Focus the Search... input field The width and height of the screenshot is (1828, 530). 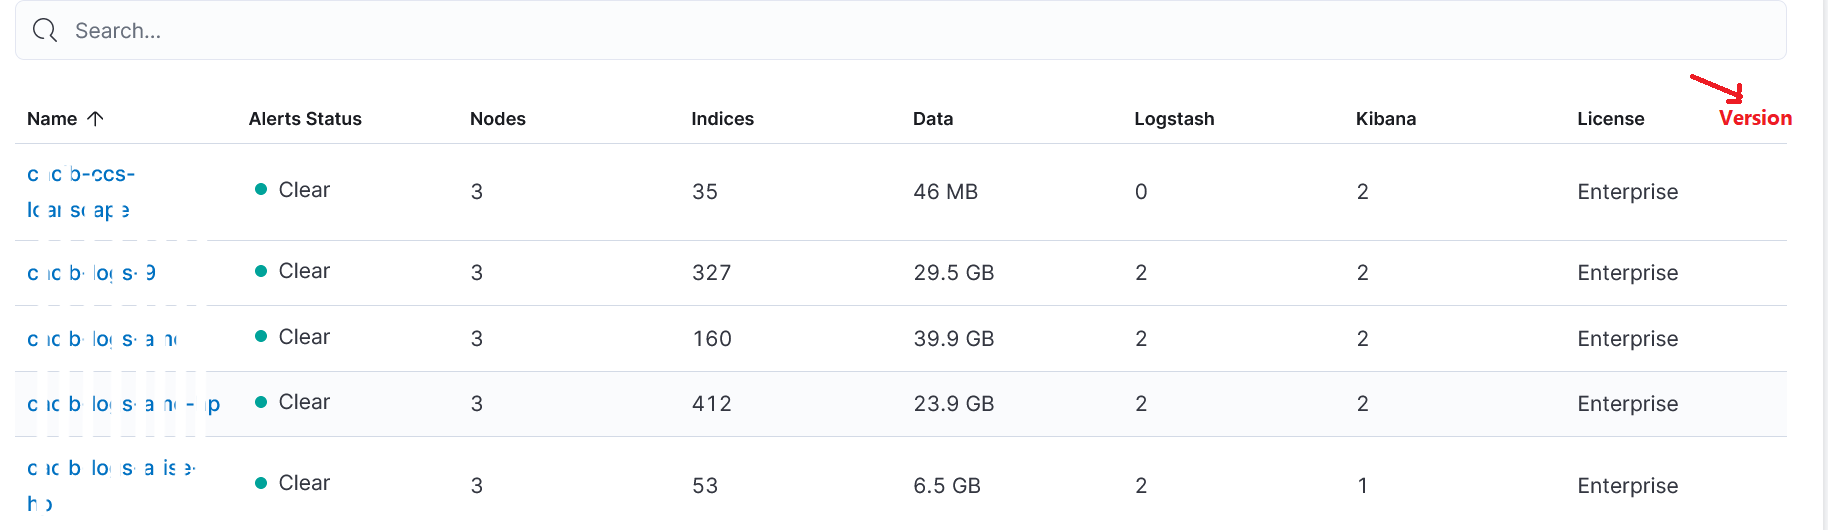pyautogui.click(x=900, y=31)
